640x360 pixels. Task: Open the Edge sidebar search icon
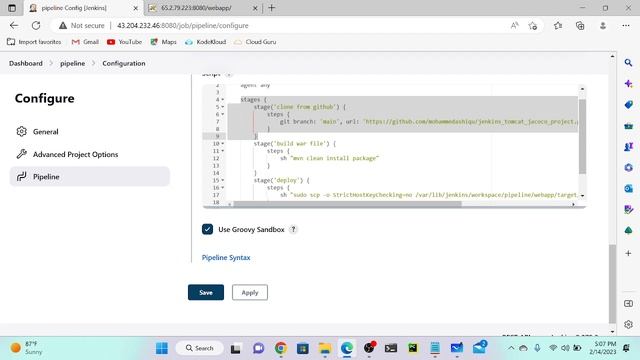tap(629, 63)
